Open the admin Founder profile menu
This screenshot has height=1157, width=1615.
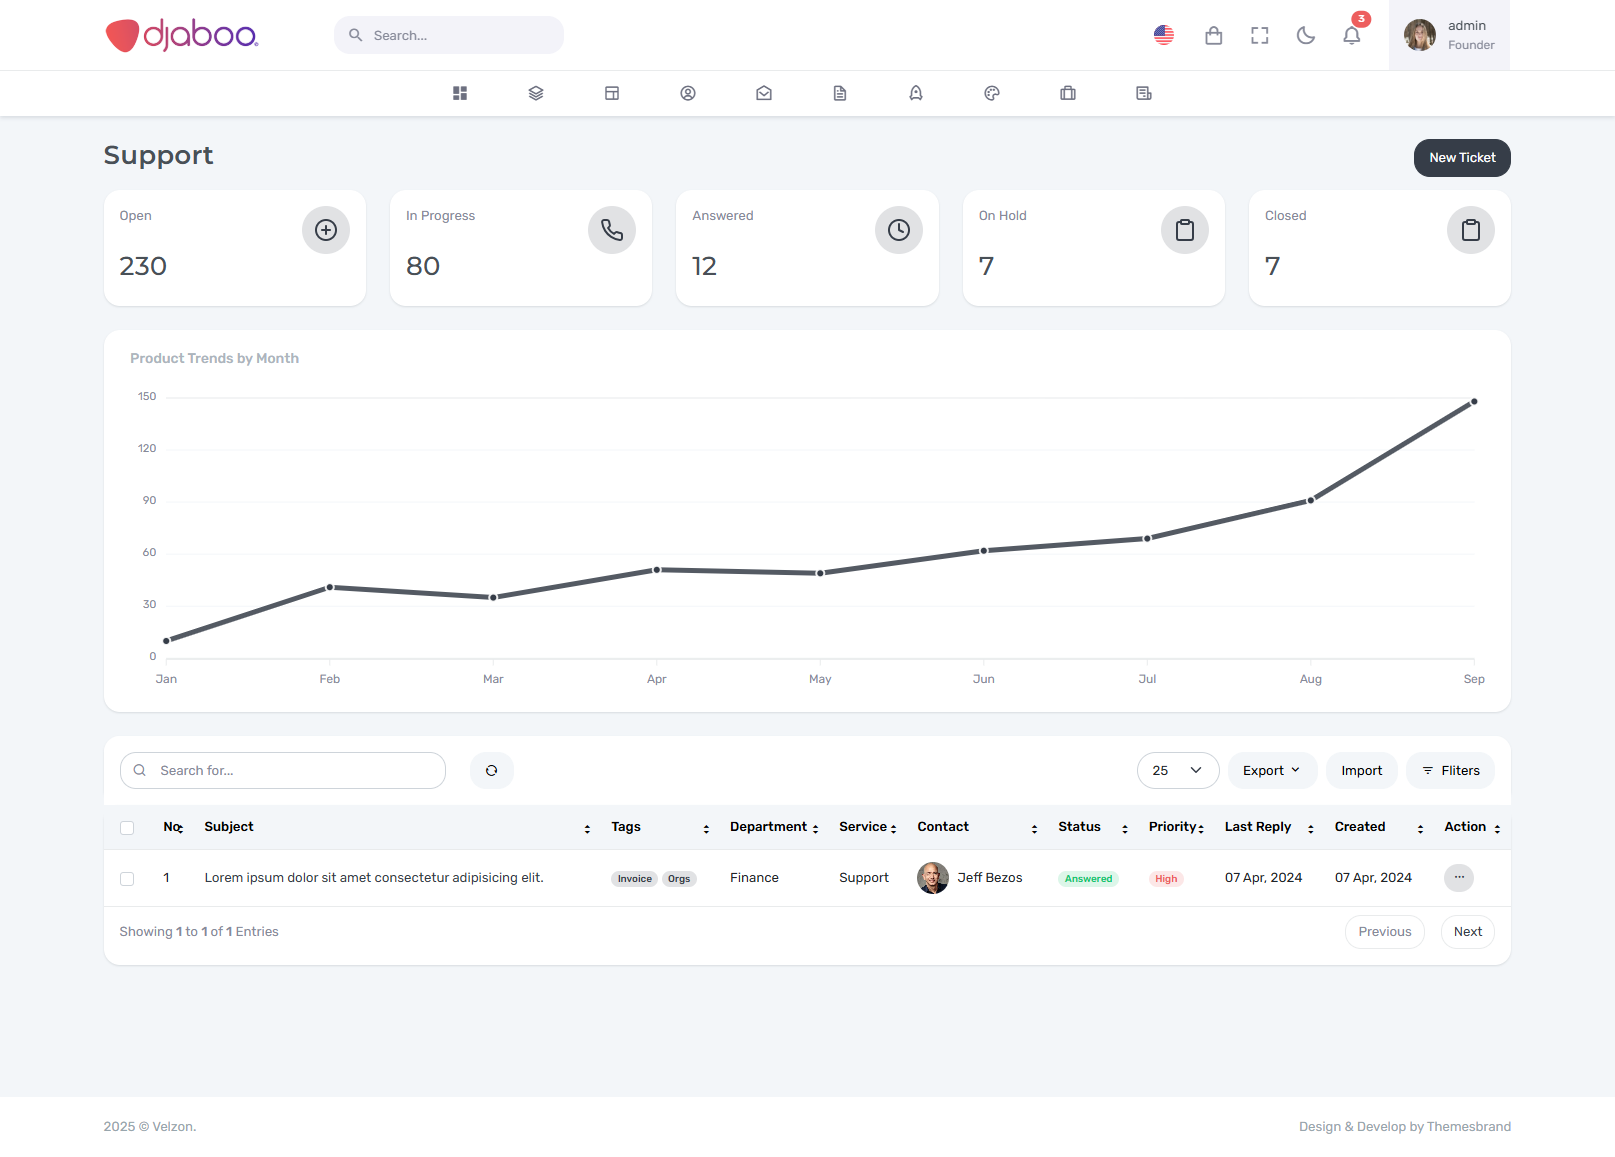[1449, 35]
